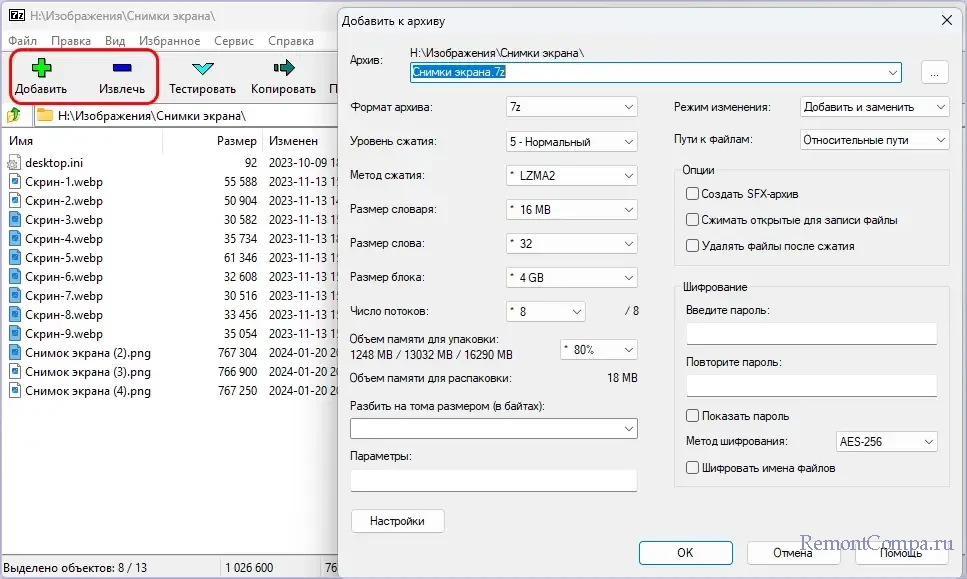
Task: Click the Введите пароль input field
Action: click(810, 333)
